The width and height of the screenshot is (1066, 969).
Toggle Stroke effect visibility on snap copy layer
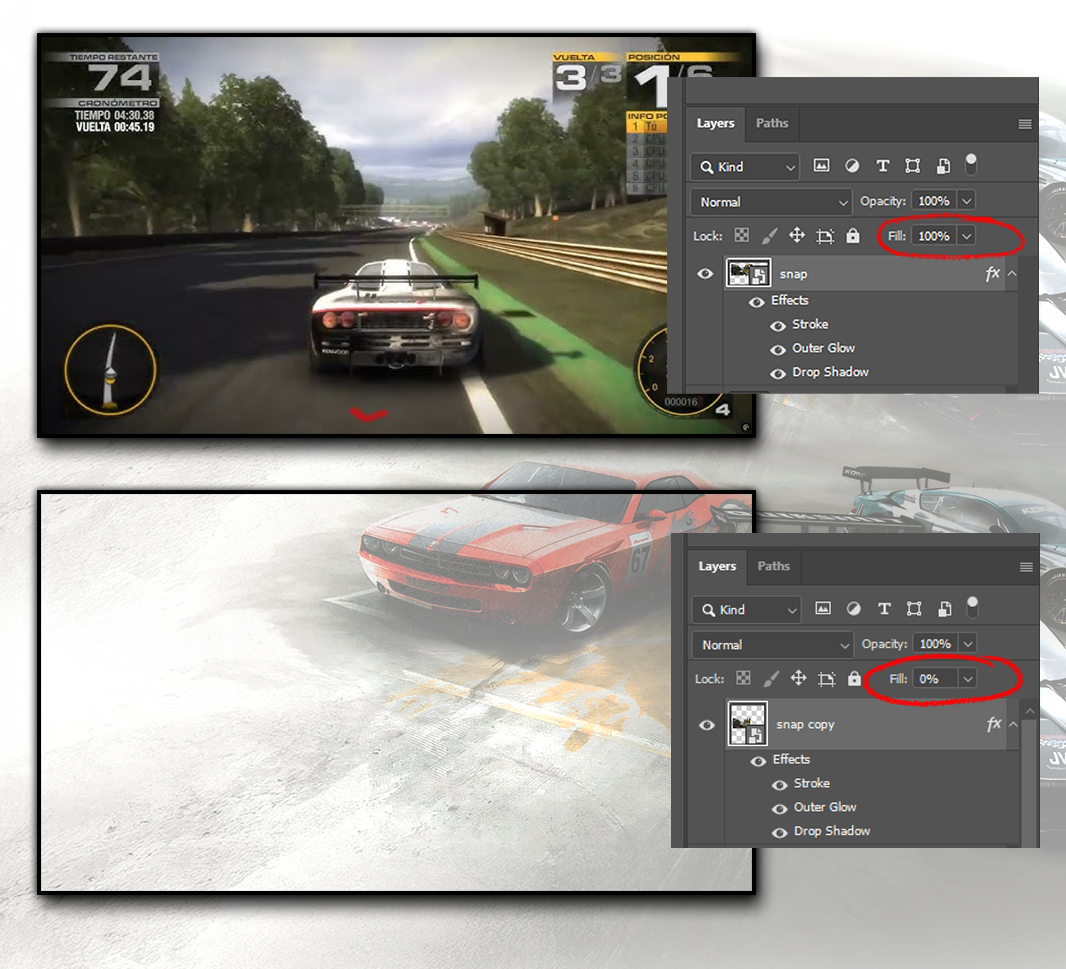[x=779, y=784]
